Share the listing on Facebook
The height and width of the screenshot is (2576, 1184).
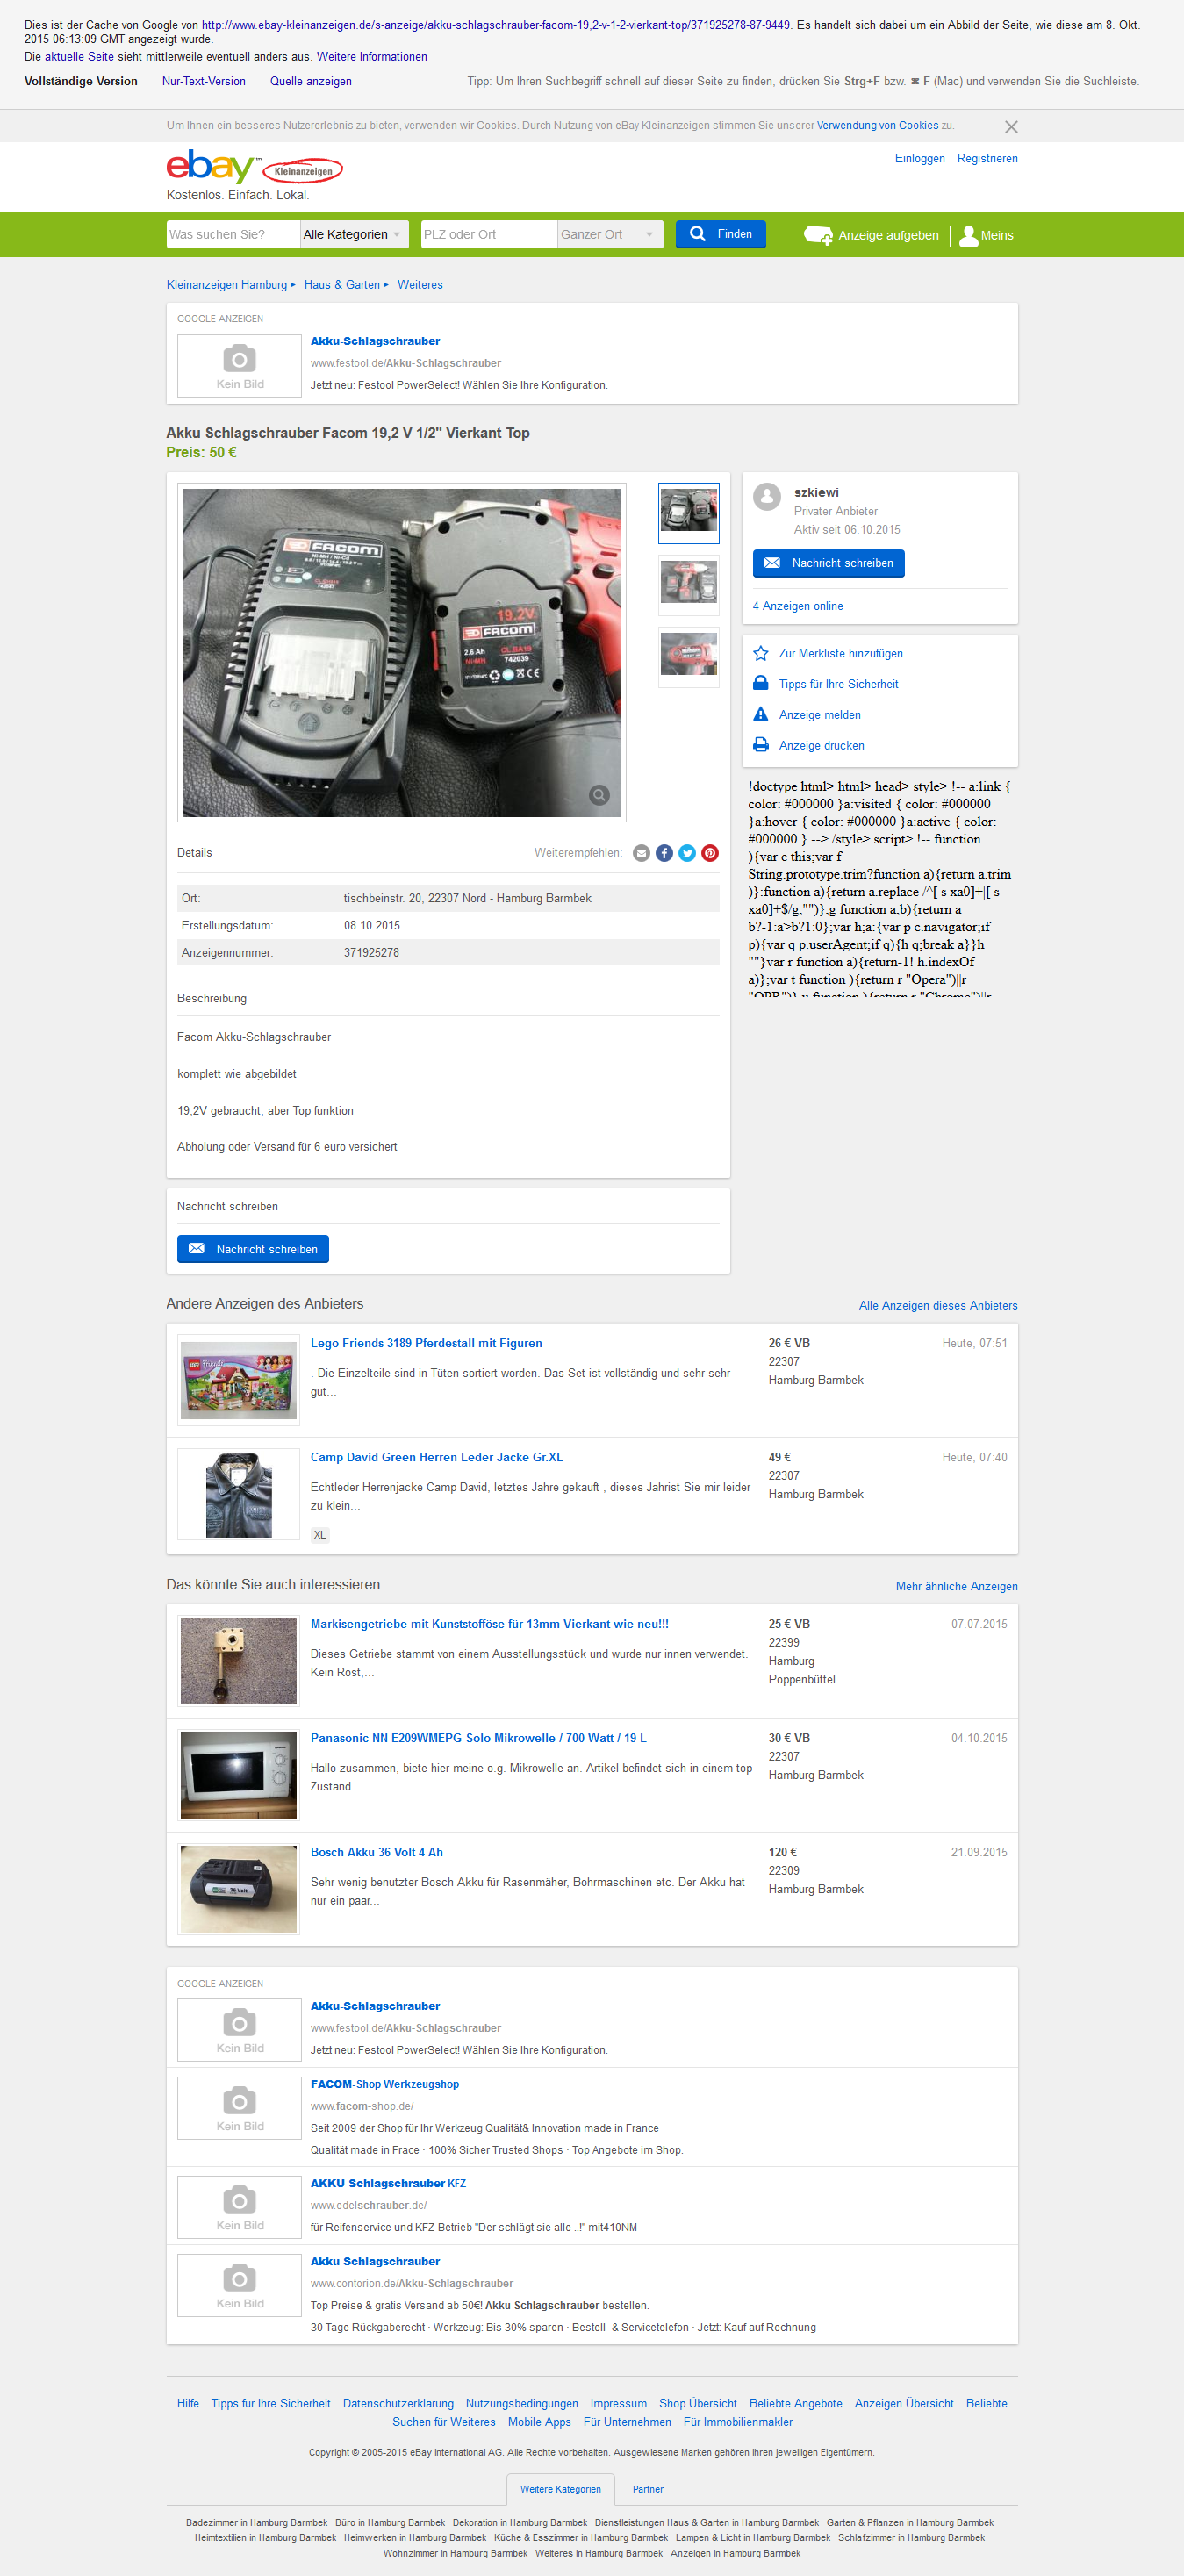664,853
